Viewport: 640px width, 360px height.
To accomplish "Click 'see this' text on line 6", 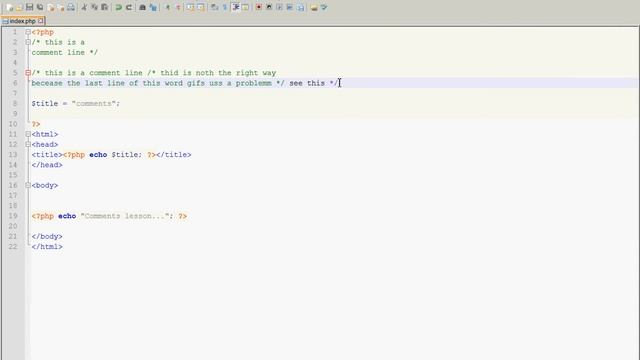I will [x=307, y=83].
